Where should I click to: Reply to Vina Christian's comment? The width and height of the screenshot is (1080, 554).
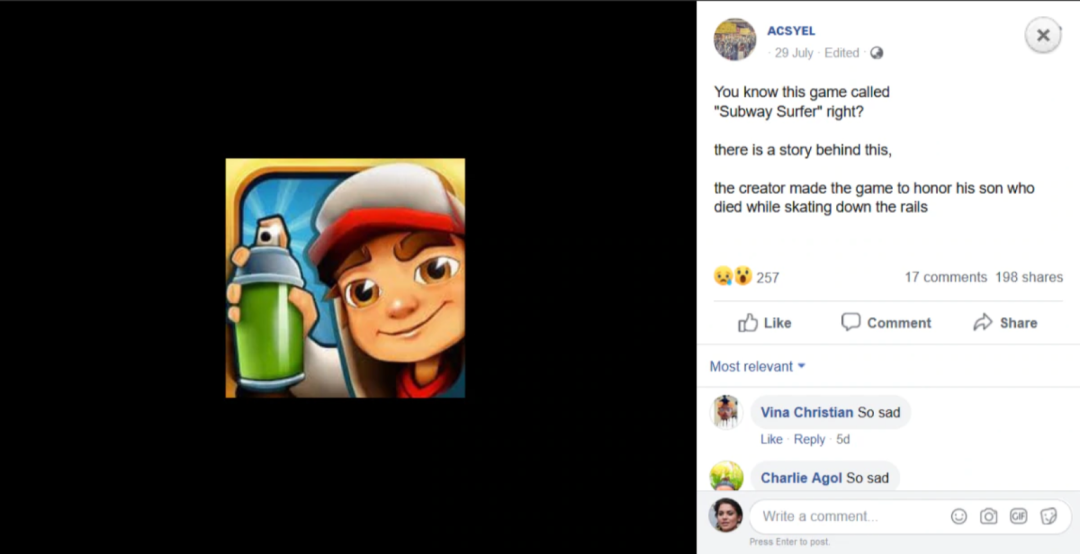tap(809, 439)
